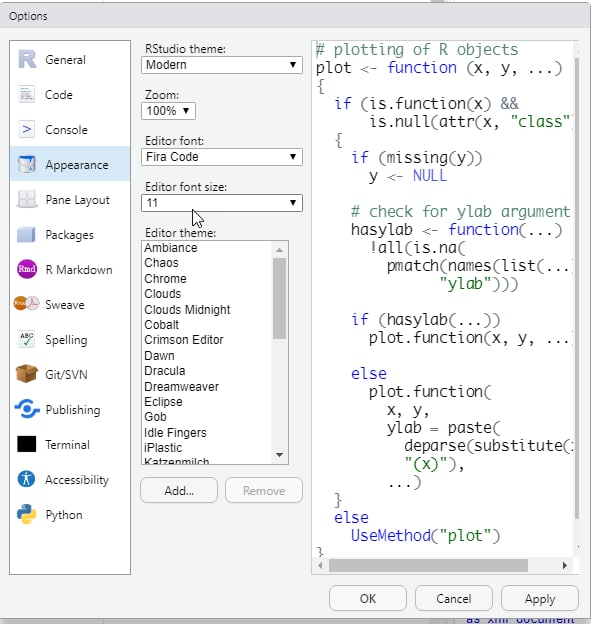Click the preview horizontal scrollbar thumb

point(428,565)
